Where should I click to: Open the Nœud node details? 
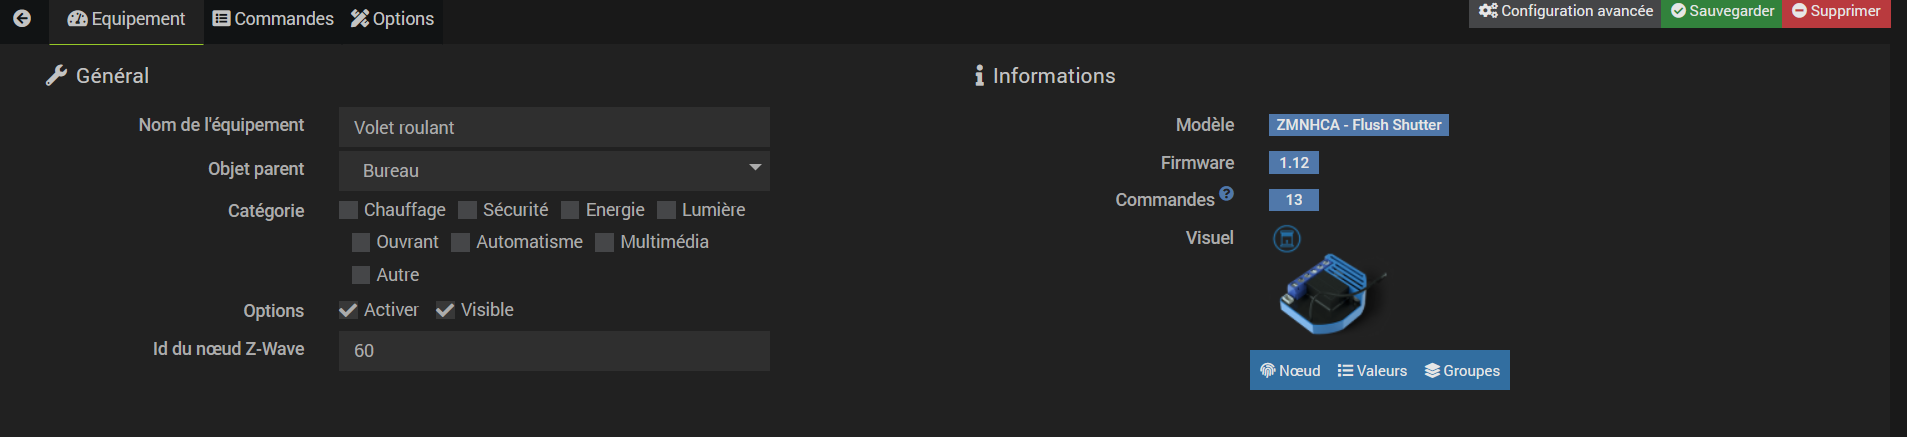pos(1290,370)
